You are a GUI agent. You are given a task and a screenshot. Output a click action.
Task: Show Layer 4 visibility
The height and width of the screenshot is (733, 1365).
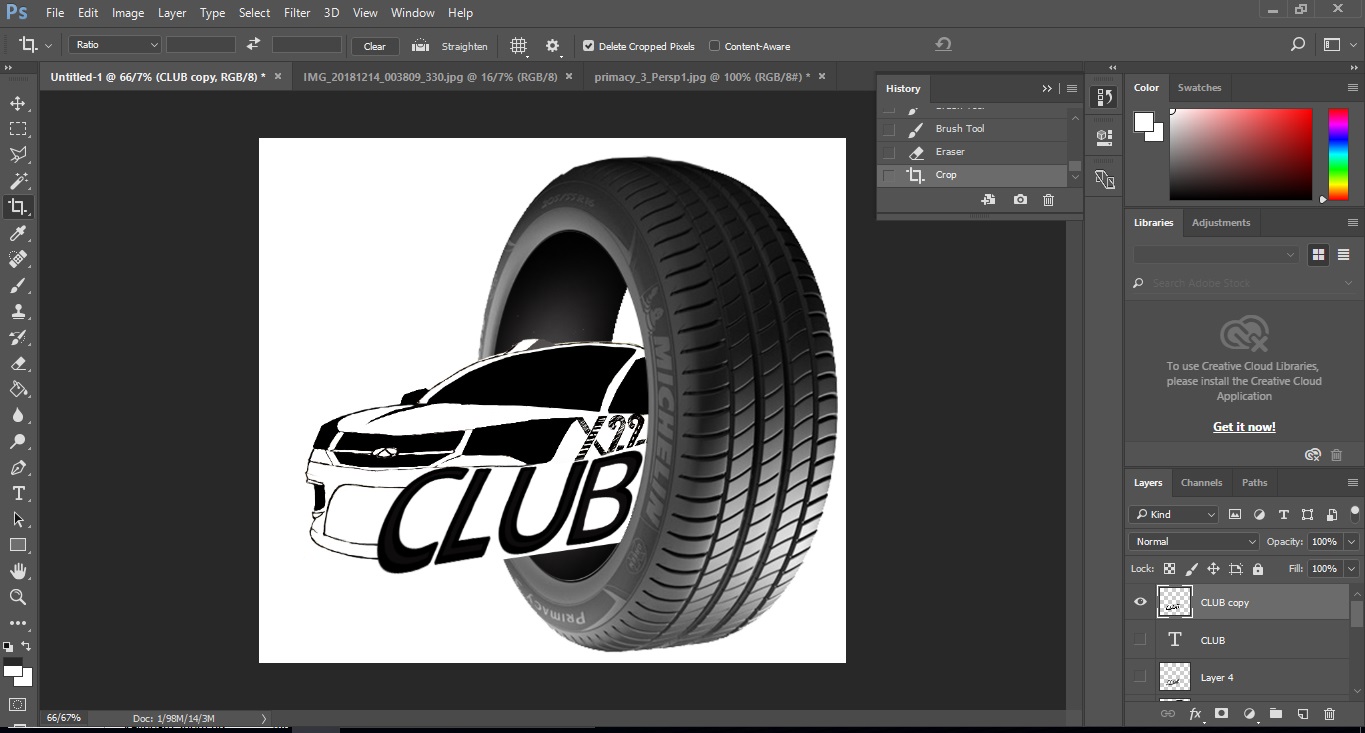(x=1140, y=677)
